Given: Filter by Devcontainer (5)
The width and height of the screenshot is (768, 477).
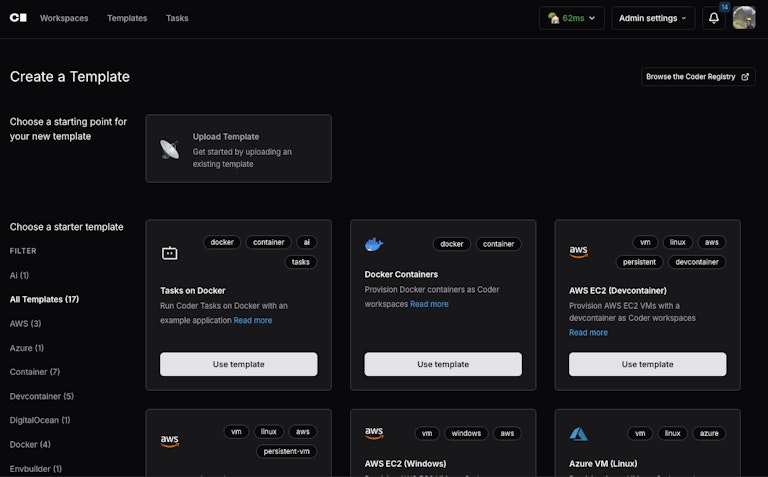Looking at the screenshot, I should click(42, 396).
